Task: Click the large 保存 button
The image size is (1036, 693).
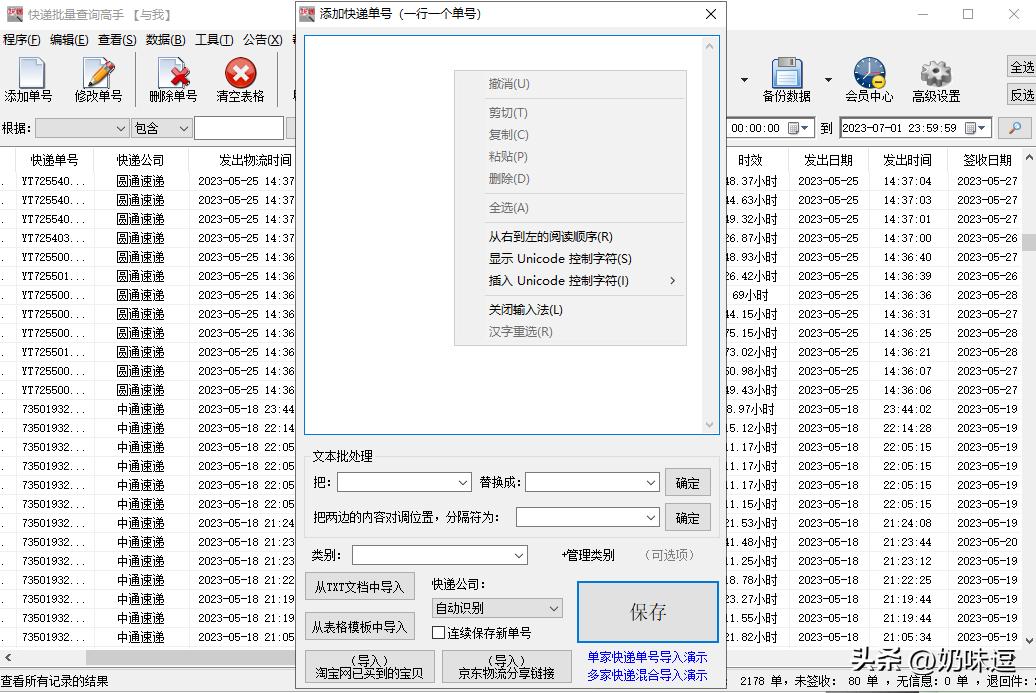Action: coord(648,612)
